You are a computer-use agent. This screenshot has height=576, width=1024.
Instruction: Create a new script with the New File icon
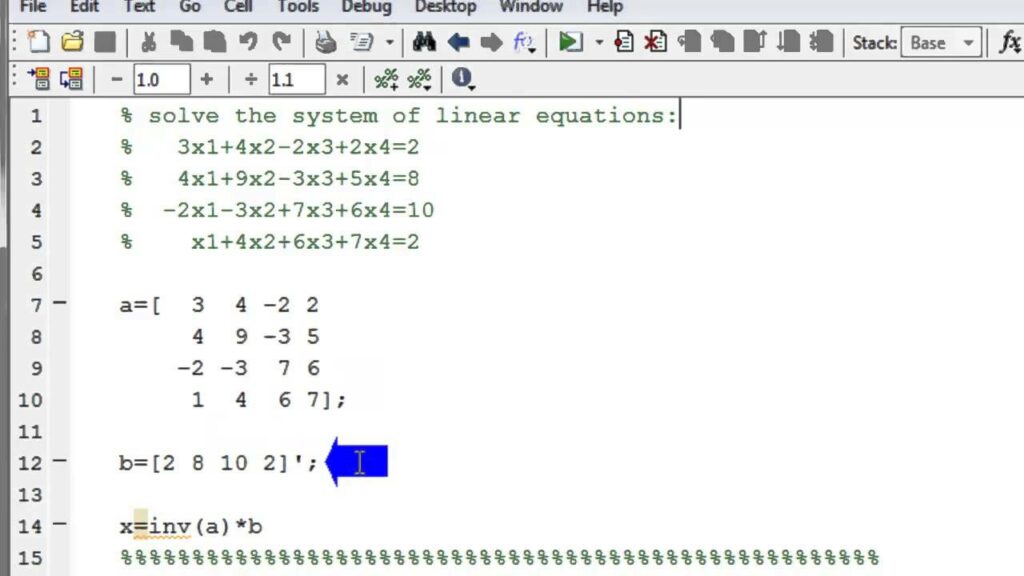point(38,43)
